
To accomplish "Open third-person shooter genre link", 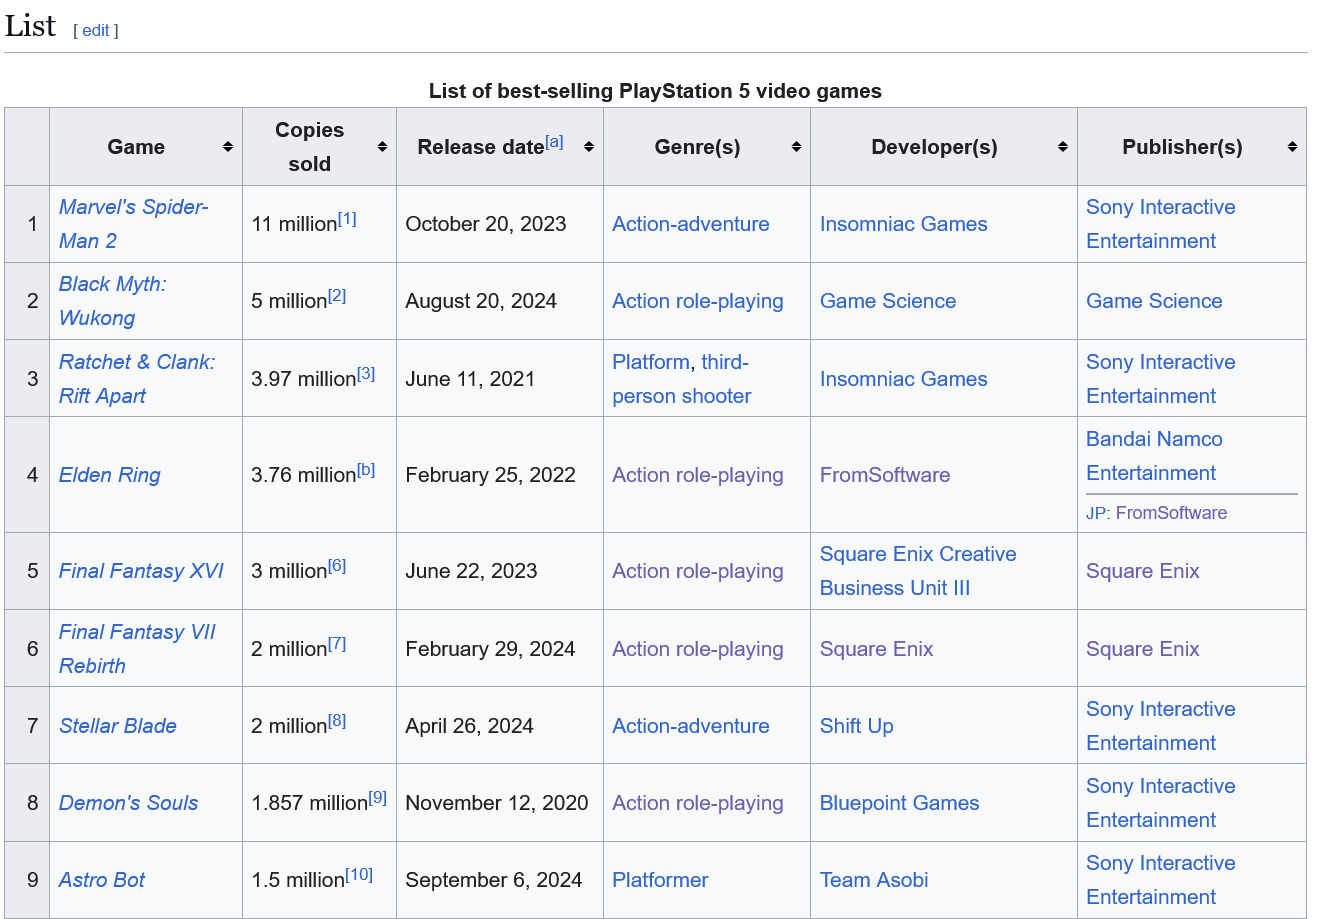I will pyautogui.click(x=682, y=379).
